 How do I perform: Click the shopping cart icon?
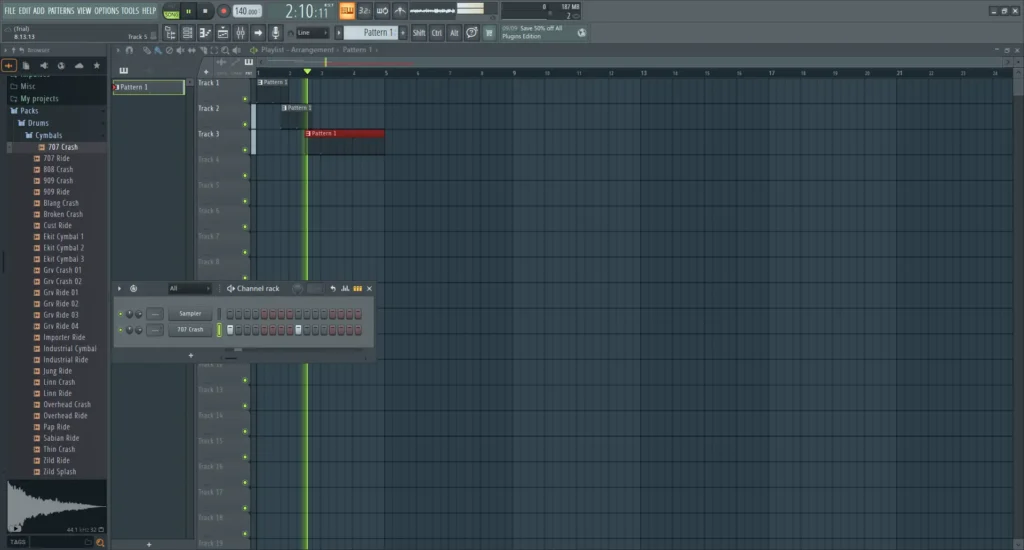488,33
